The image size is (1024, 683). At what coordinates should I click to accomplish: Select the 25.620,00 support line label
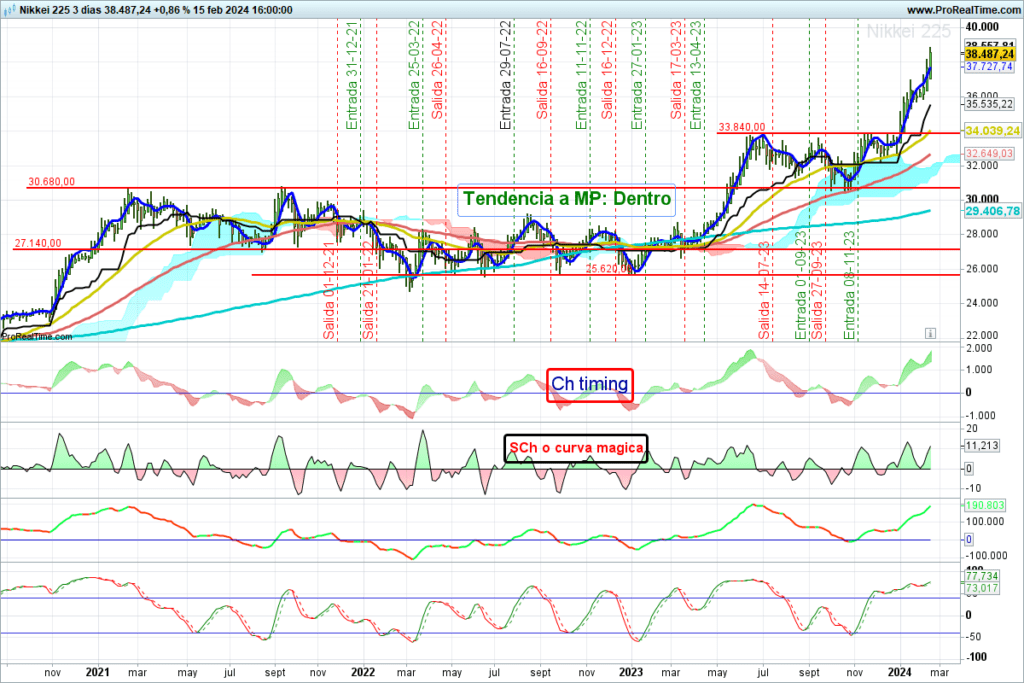(x=609, y=268)
